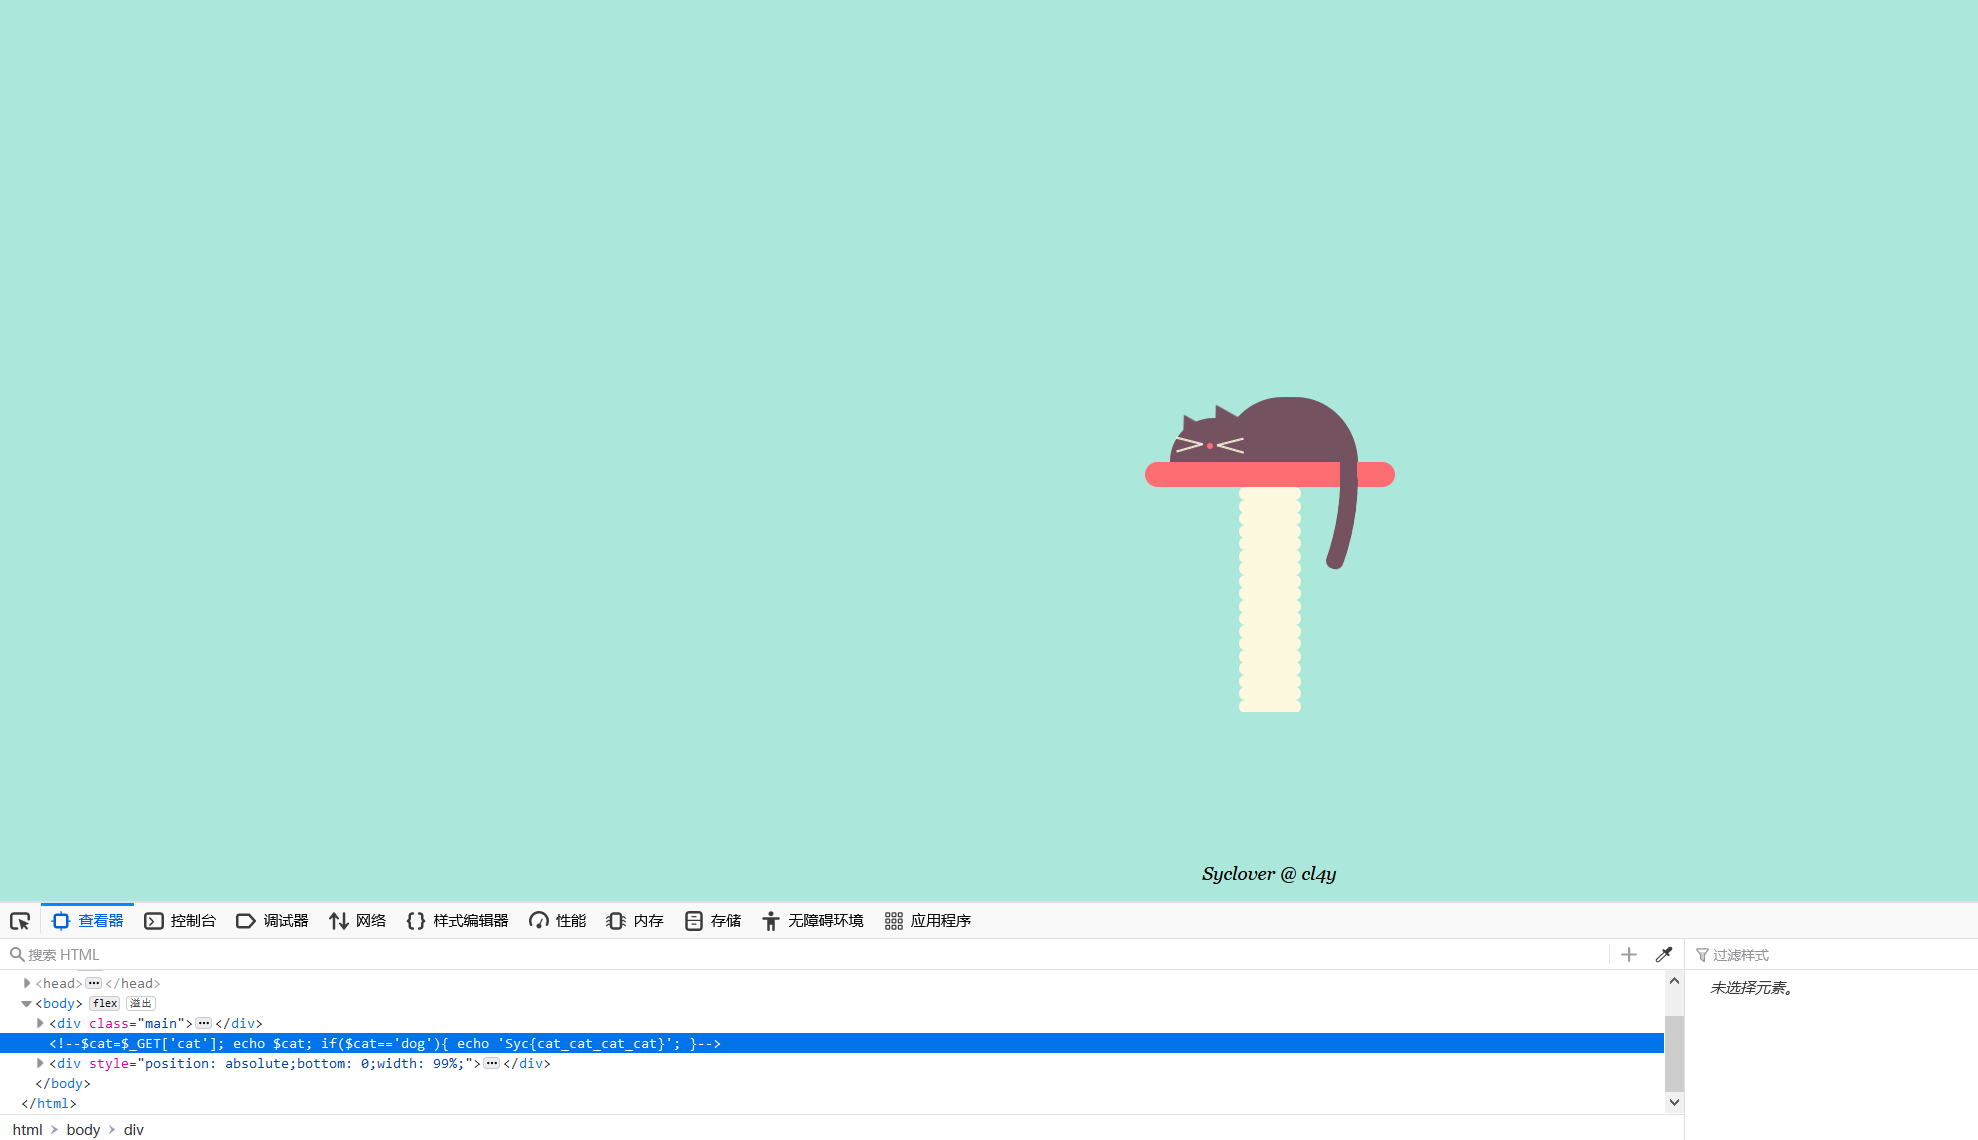Activate the element picker icon
The width and height of the screenshot is (1978, 1140).
pyautogui.click(x=20, y=921)
